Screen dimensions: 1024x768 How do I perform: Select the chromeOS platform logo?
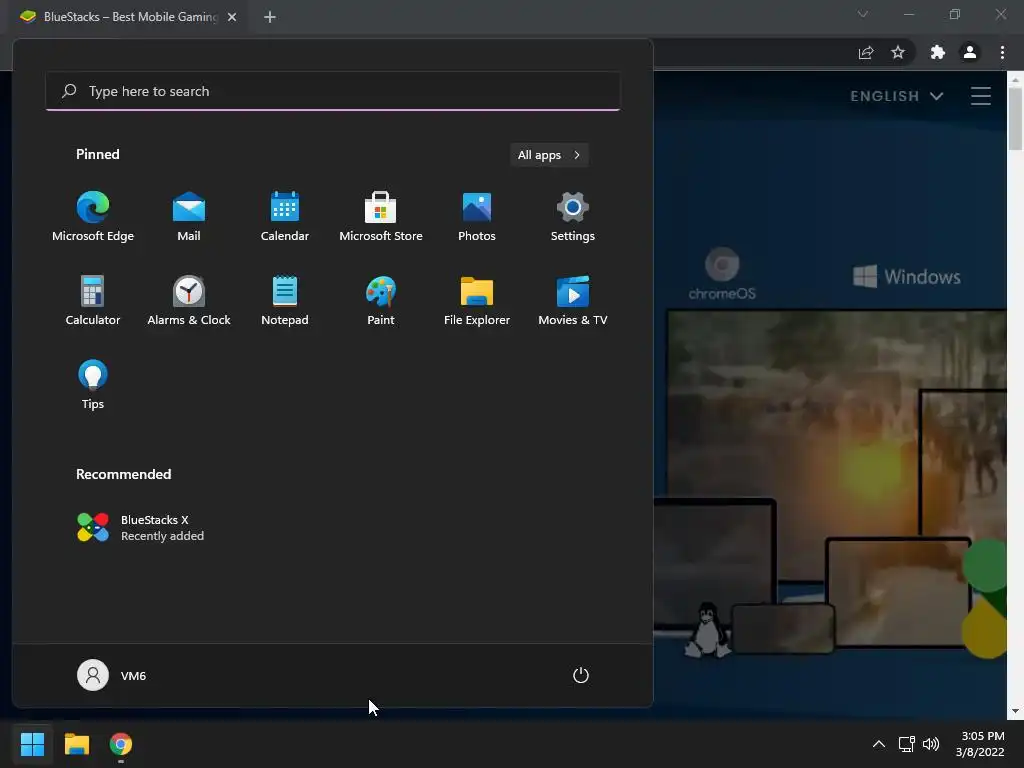(x=722, y=274)
